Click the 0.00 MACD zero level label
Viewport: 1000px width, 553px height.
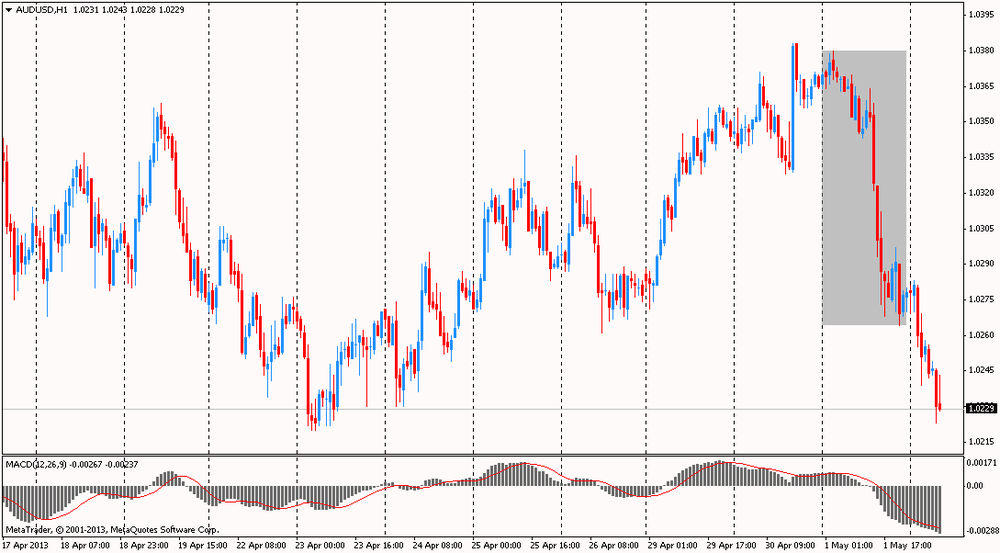coord(974,486)
